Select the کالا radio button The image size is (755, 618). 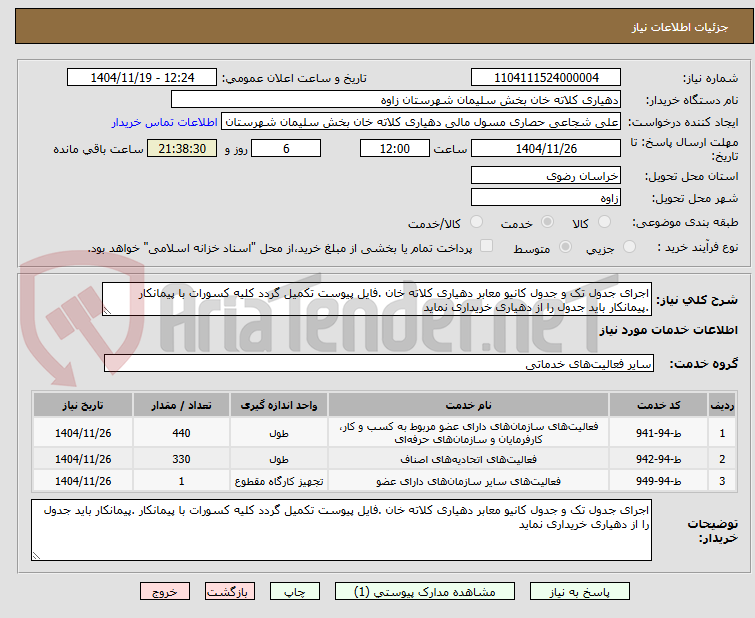coord(604,222)
